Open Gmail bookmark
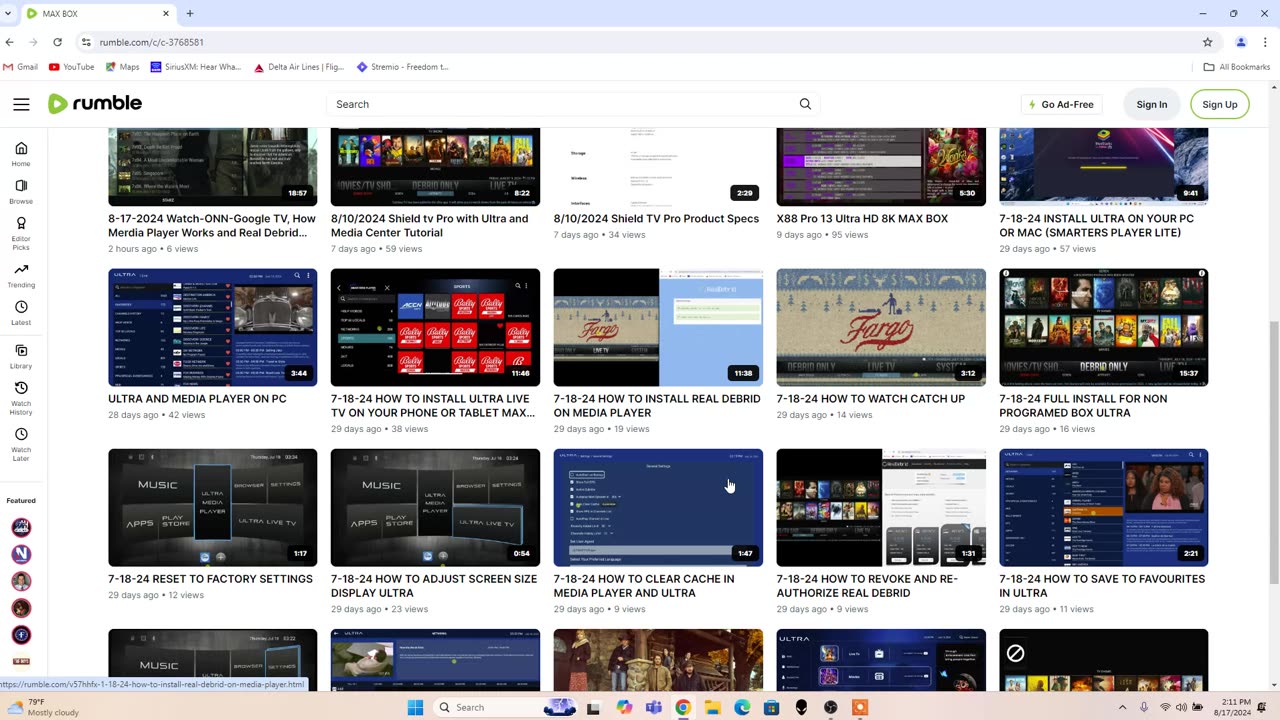Viewport: 1280px width, 720px height. (21, 67)
